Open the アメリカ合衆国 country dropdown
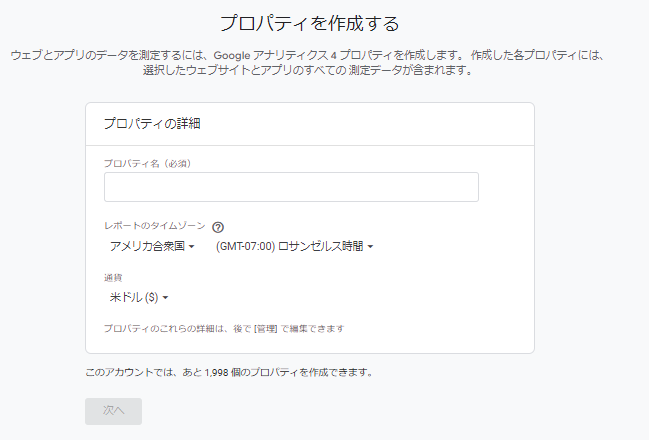649x440 pixels. point(152,246)
